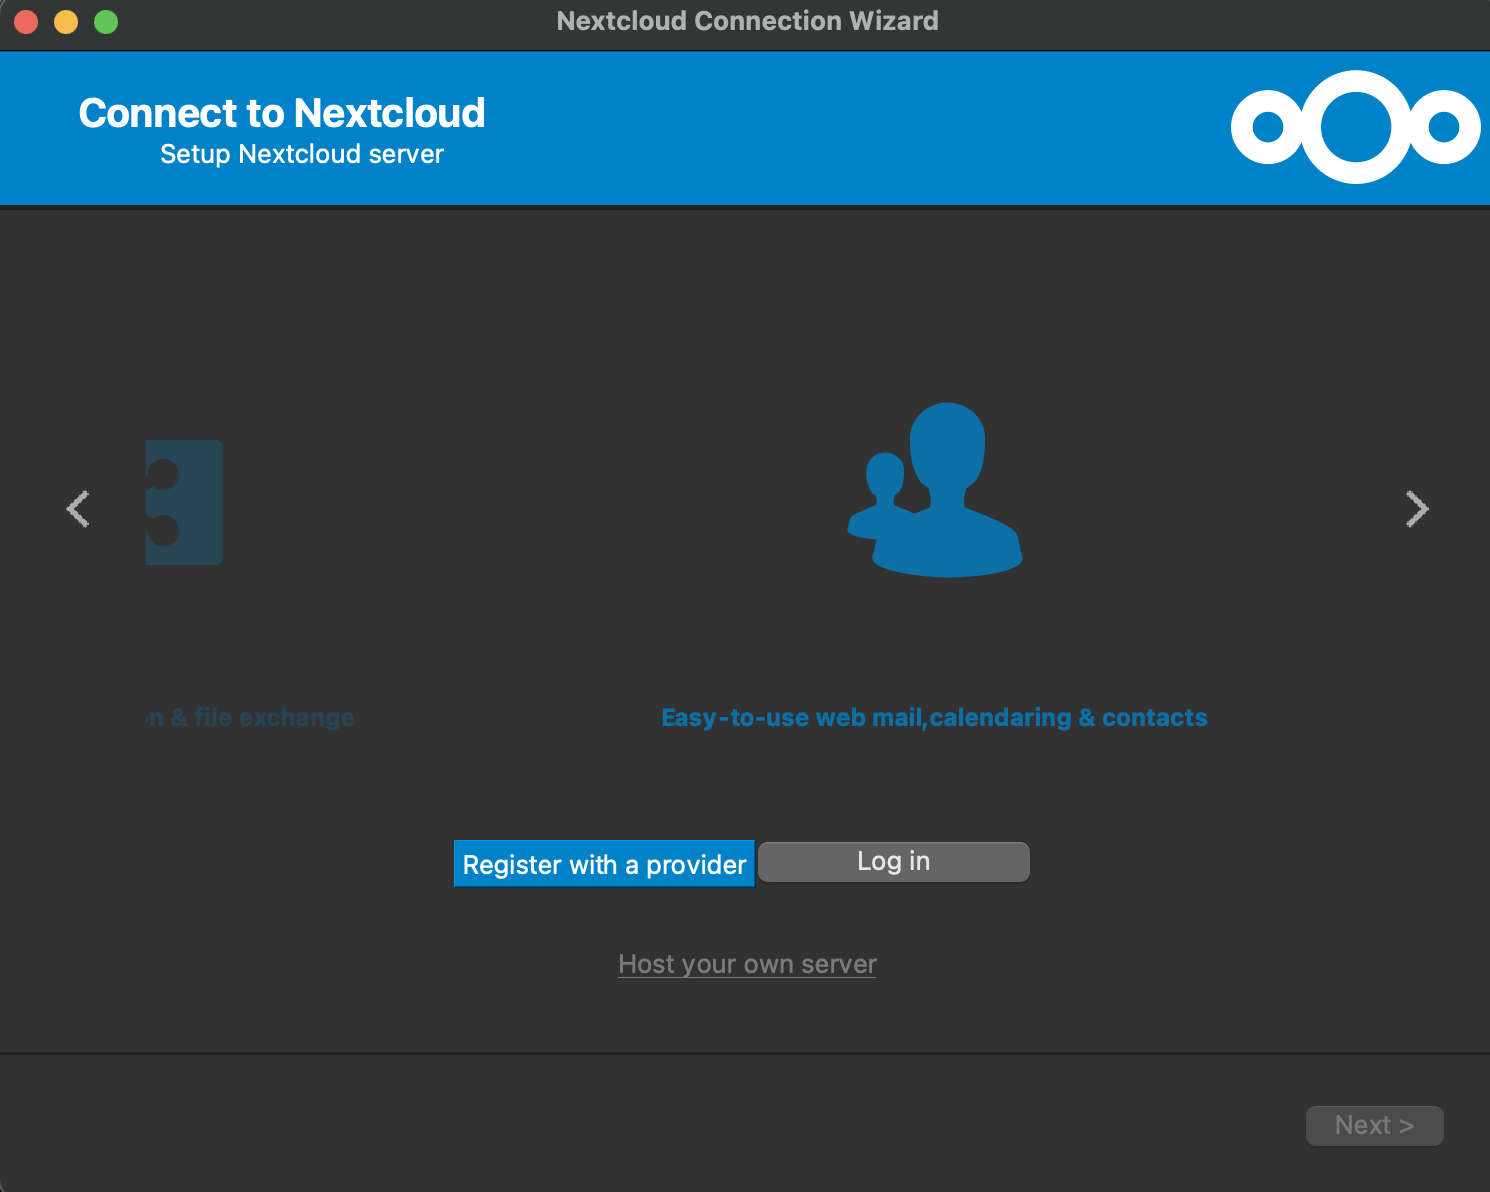The width and height of the screenshot is (1490, 1192).
Task: Advance the slideshow with the right arrow
Action: coord(1416,509)
